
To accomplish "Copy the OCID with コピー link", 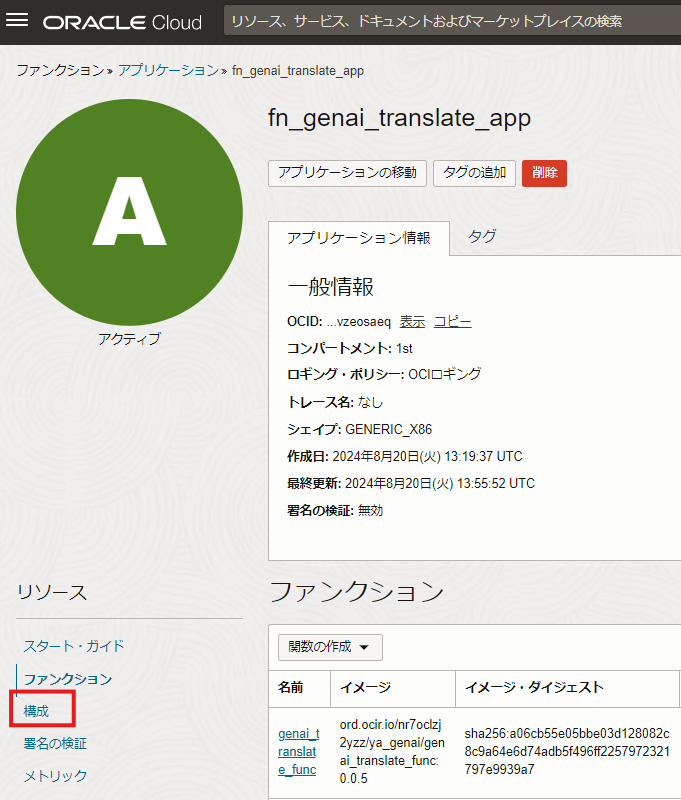I will (x=452, y=321).
